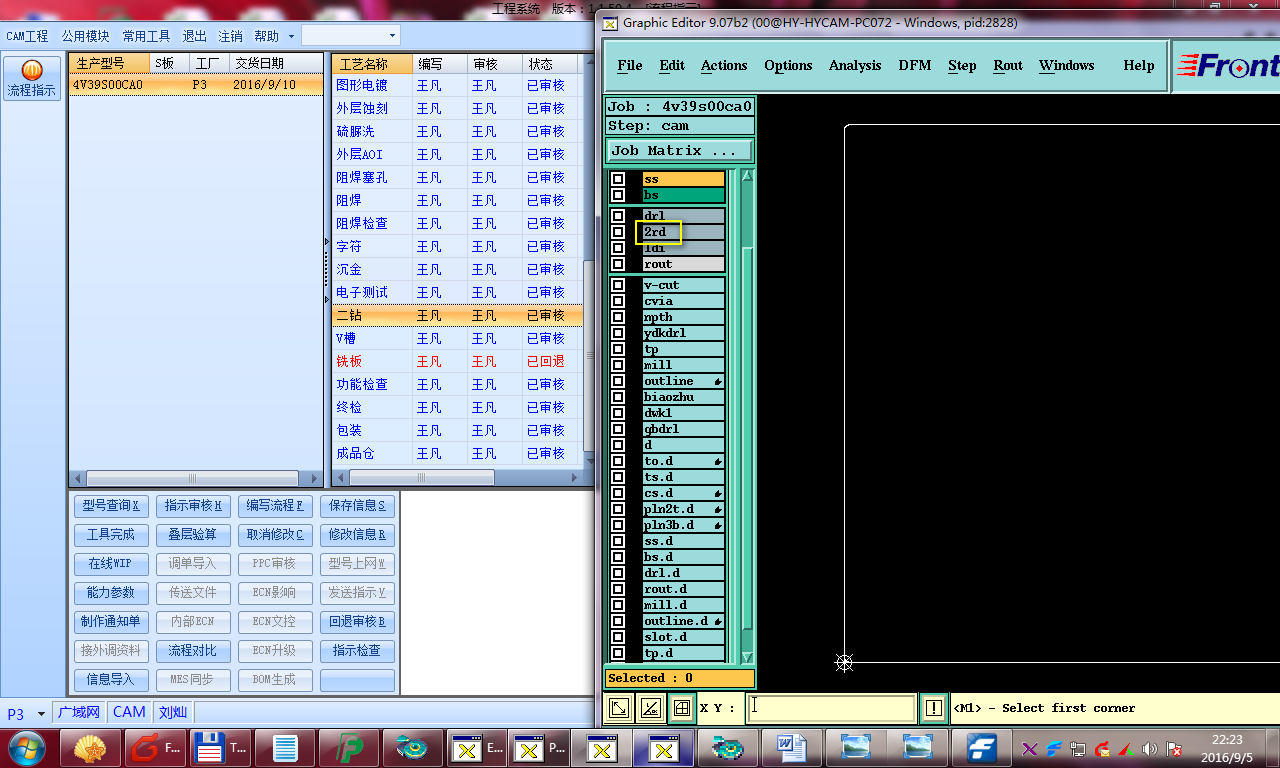Click the Frontline logo in Graphic Editor
Viewport: 1280px width, 768px height.
pos(1228,66)
